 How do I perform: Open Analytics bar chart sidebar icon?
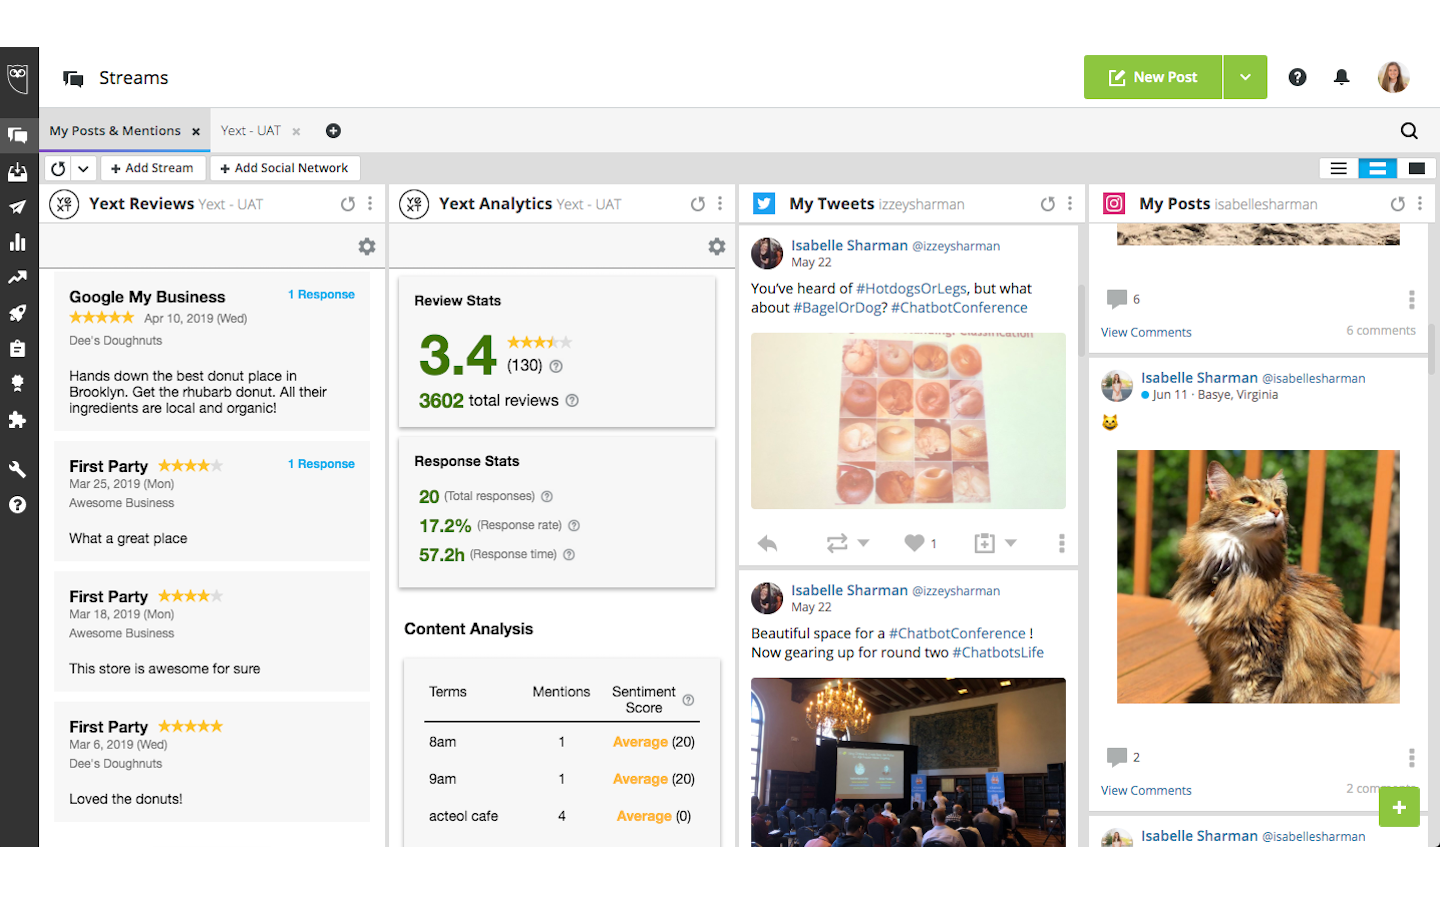point(18,242)
